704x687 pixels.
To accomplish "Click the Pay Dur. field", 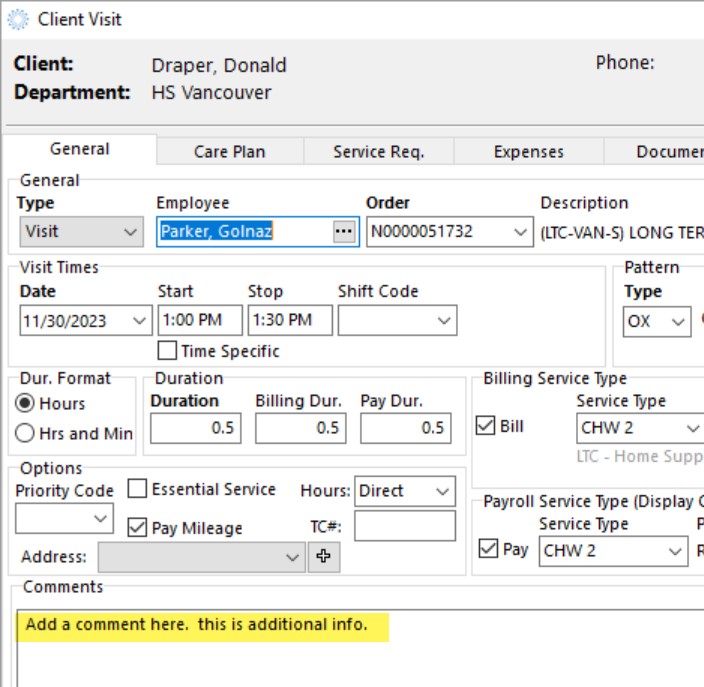I will [406, 428].
